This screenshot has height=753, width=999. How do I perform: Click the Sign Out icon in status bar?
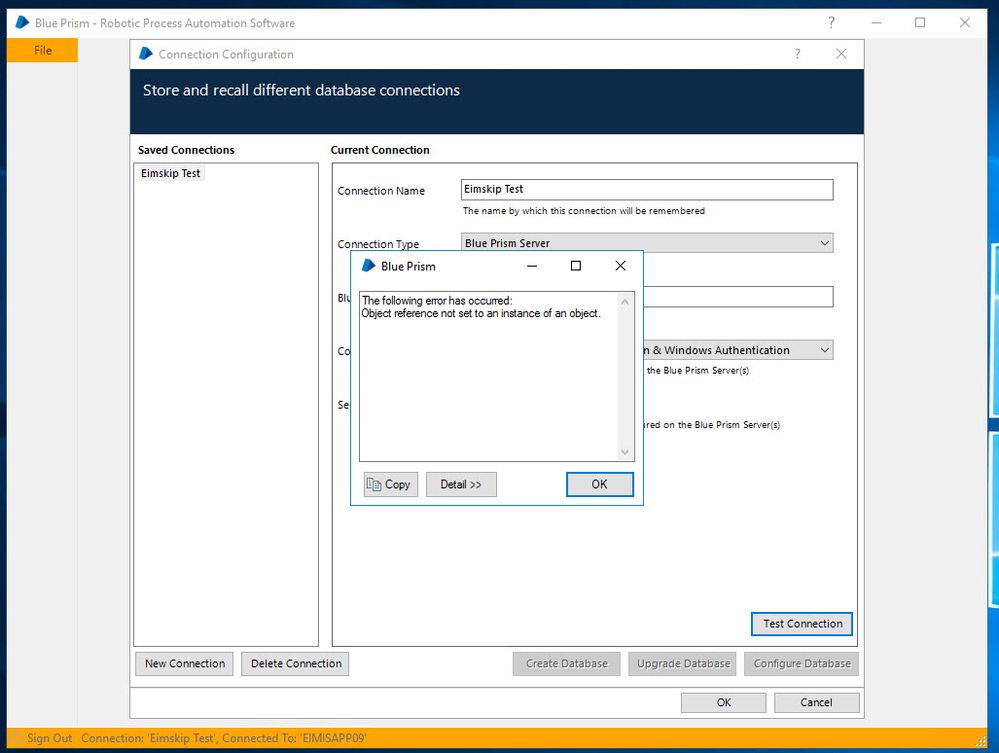pos(17,738)
